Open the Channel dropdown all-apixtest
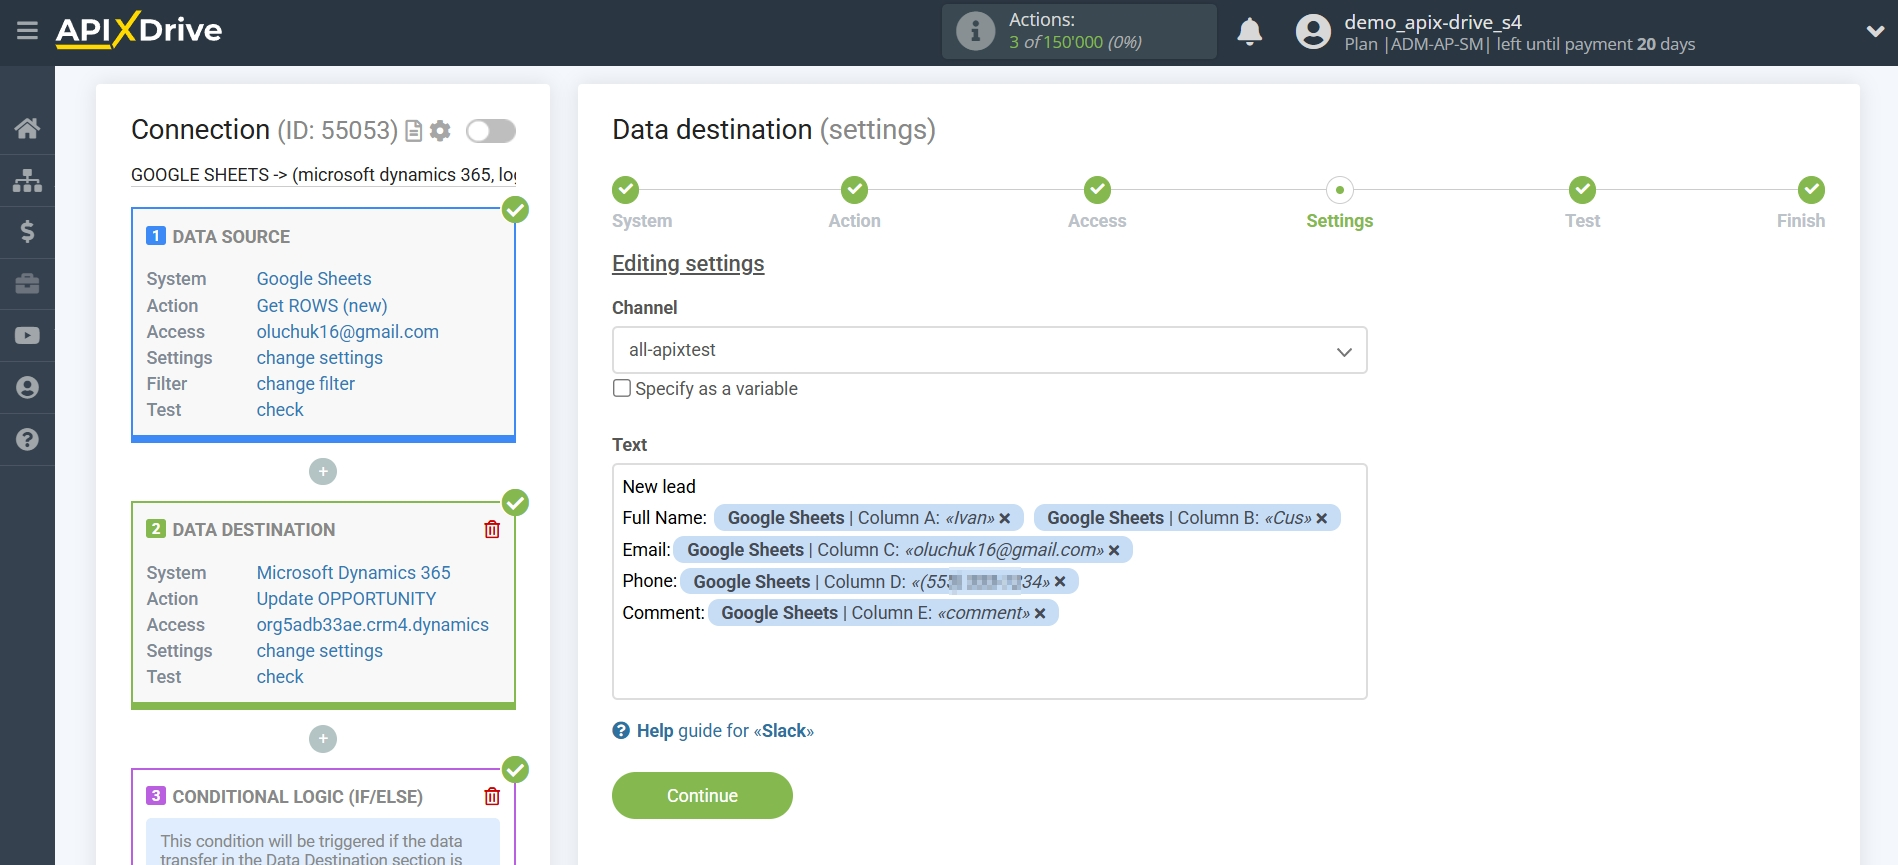 coord(989,350)
